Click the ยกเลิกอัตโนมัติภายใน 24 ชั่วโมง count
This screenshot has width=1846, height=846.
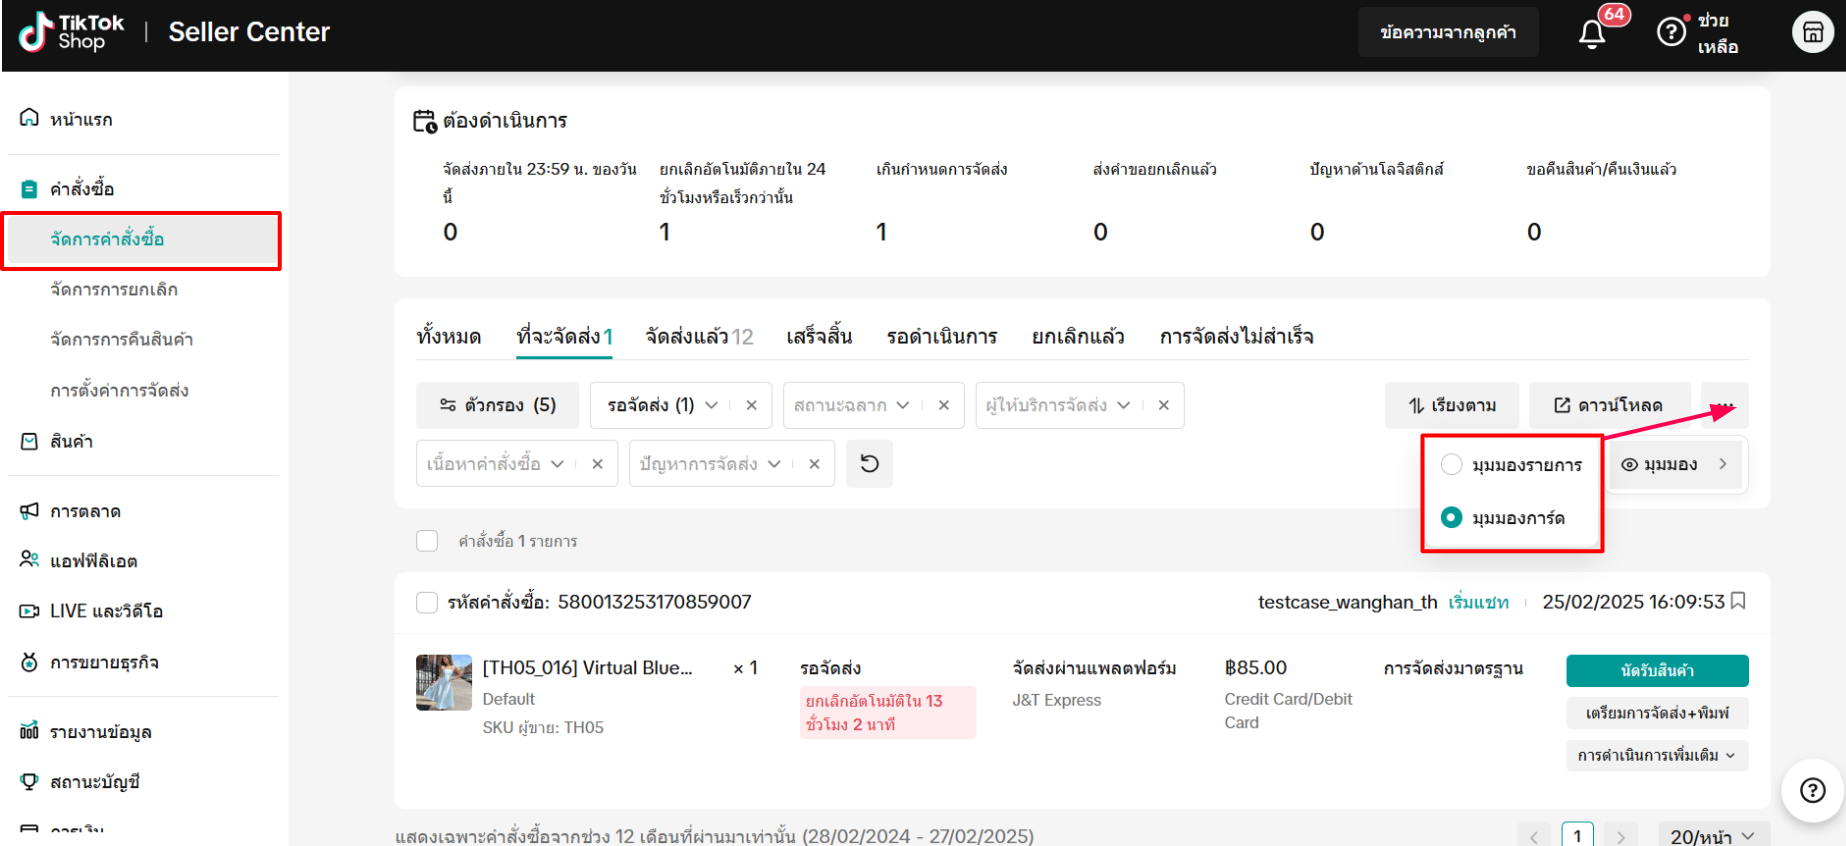click(664, 232)
